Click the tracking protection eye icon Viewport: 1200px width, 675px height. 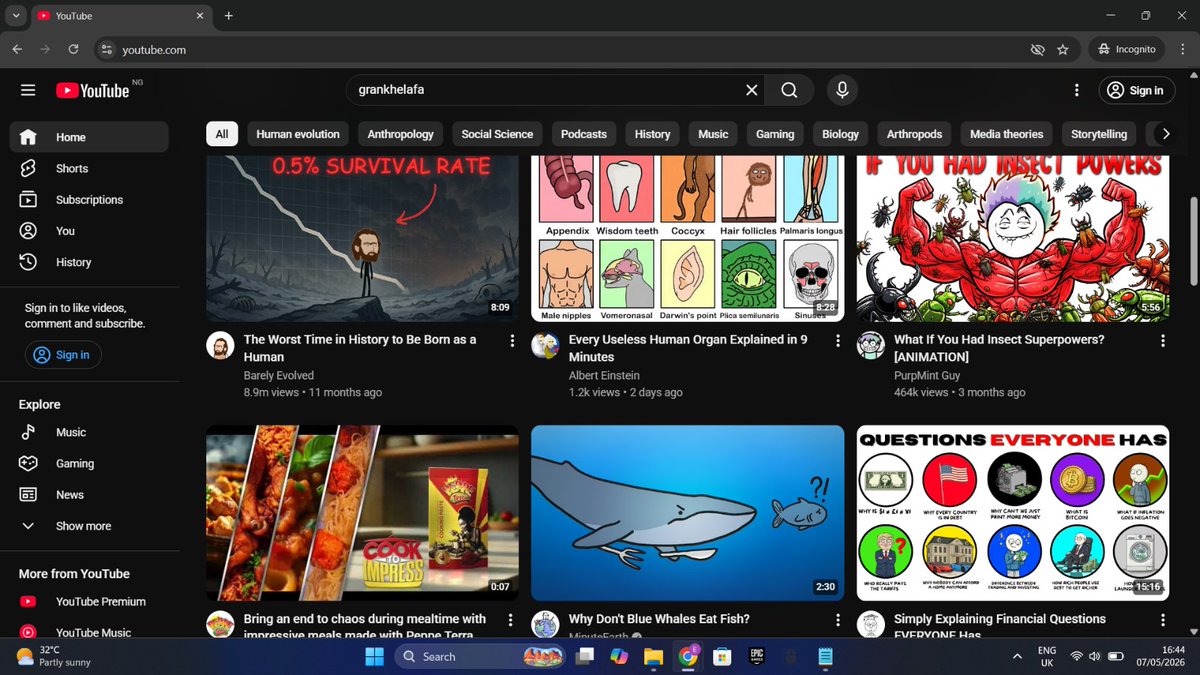(x=1037, y=49)
